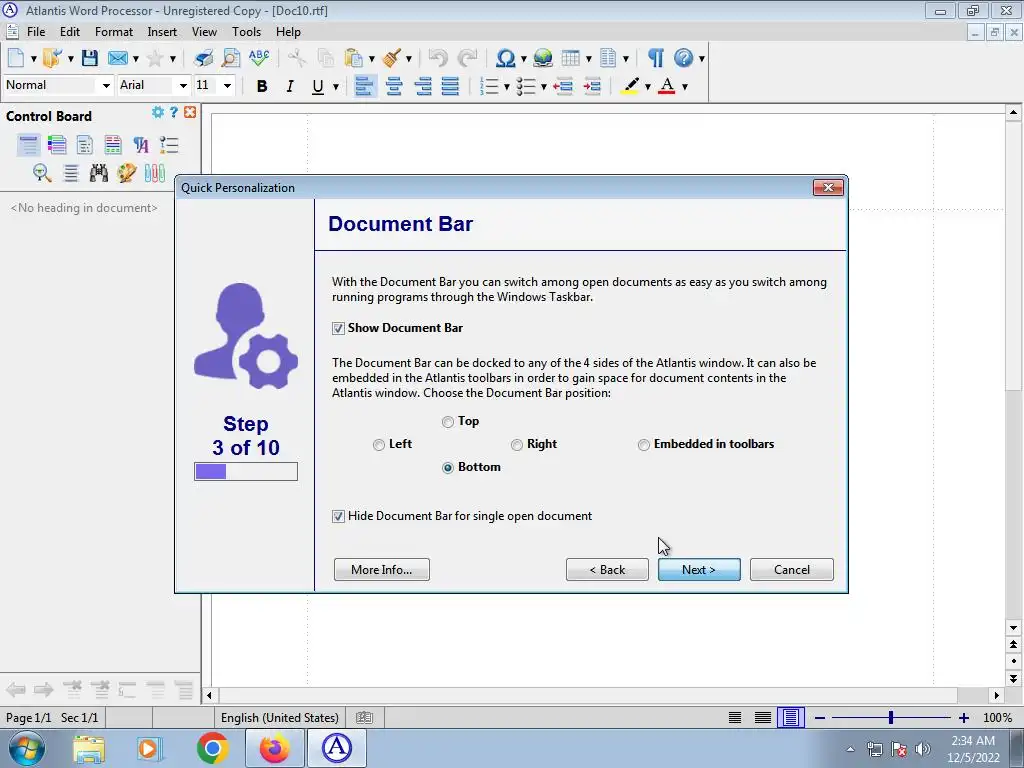Click the Control Board paint palette icon
This screenshot has width=1024, height=768.
coord(127,173)
